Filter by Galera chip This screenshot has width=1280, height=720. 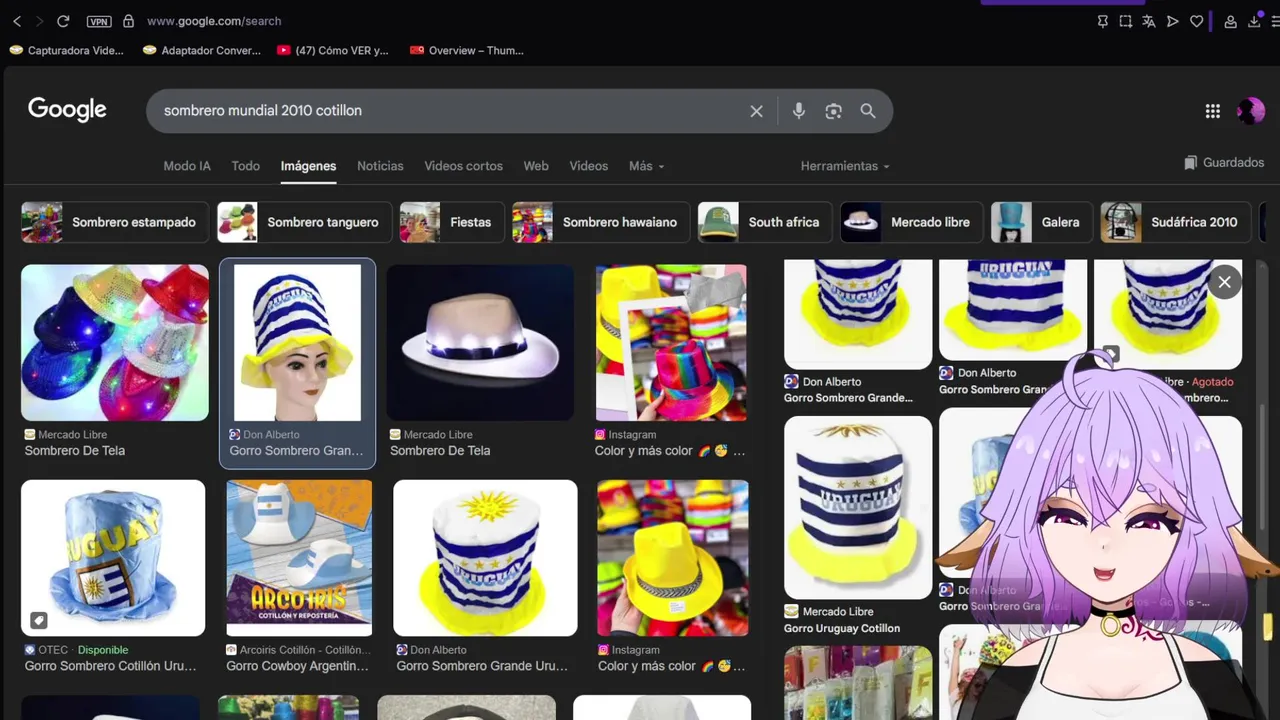point(1042,222)
